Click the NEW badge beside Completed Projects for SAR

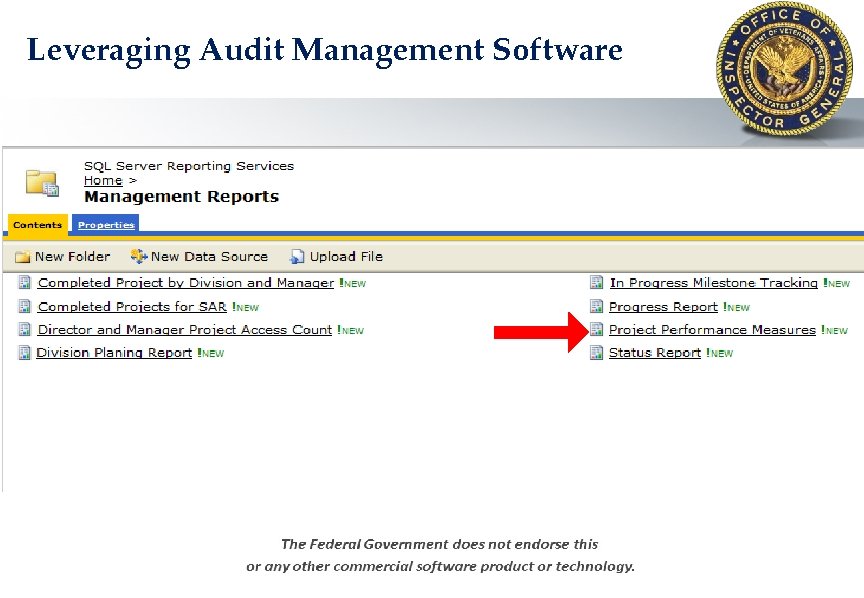[x=245, y=307]
